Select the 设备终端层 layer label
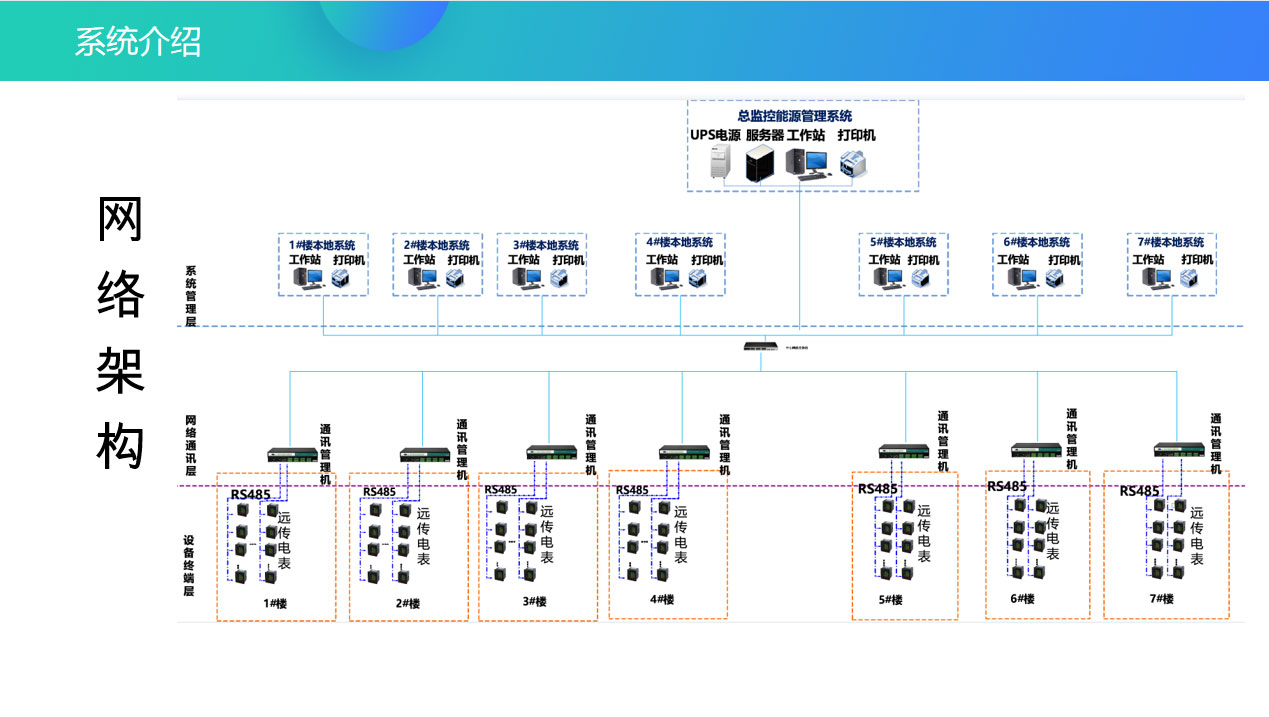This screenshot has height=717, width=1269. 188,565
